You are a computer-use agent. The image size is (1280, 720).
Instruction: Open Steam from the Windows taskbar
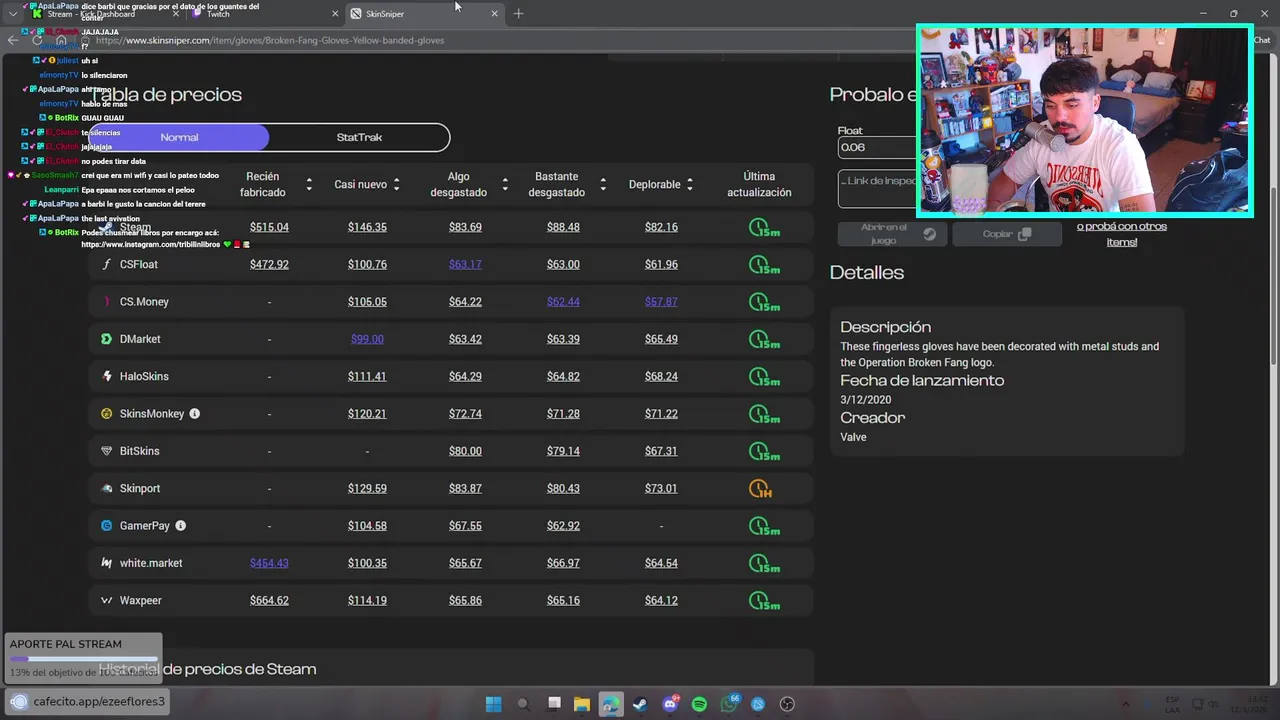pos(640,704)
